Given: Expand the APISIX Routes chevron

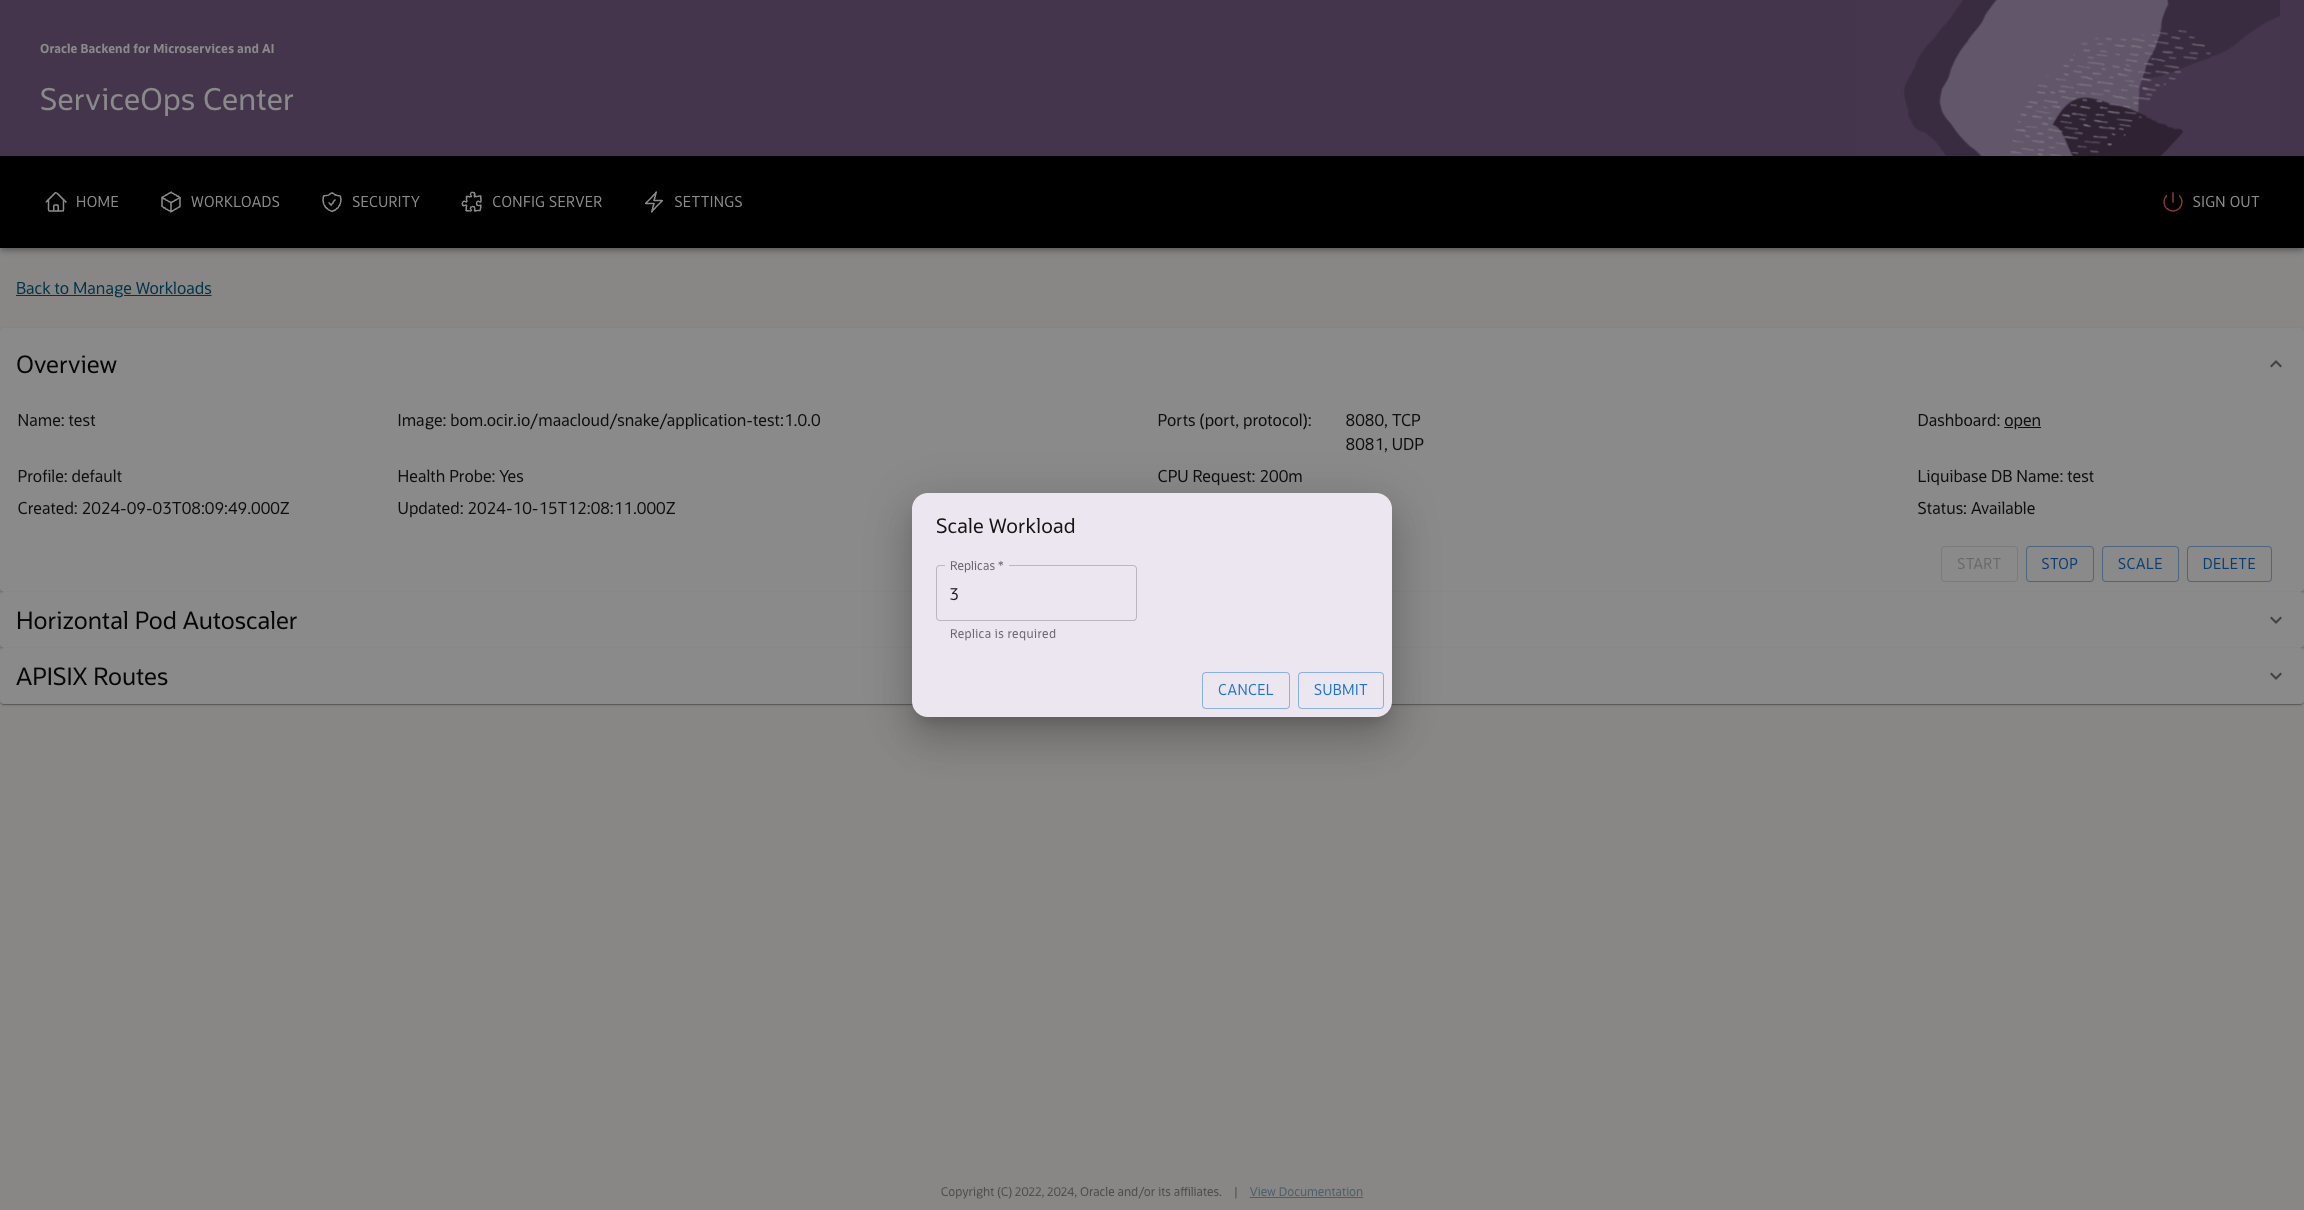Looking at the screenshot, I should [x=2275, y=676].
